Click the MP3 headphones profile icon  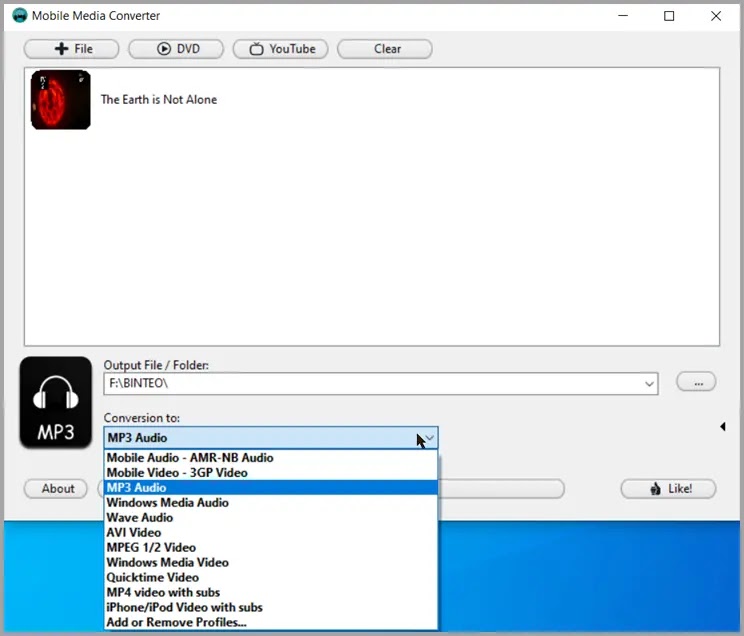tap(56, 402)
